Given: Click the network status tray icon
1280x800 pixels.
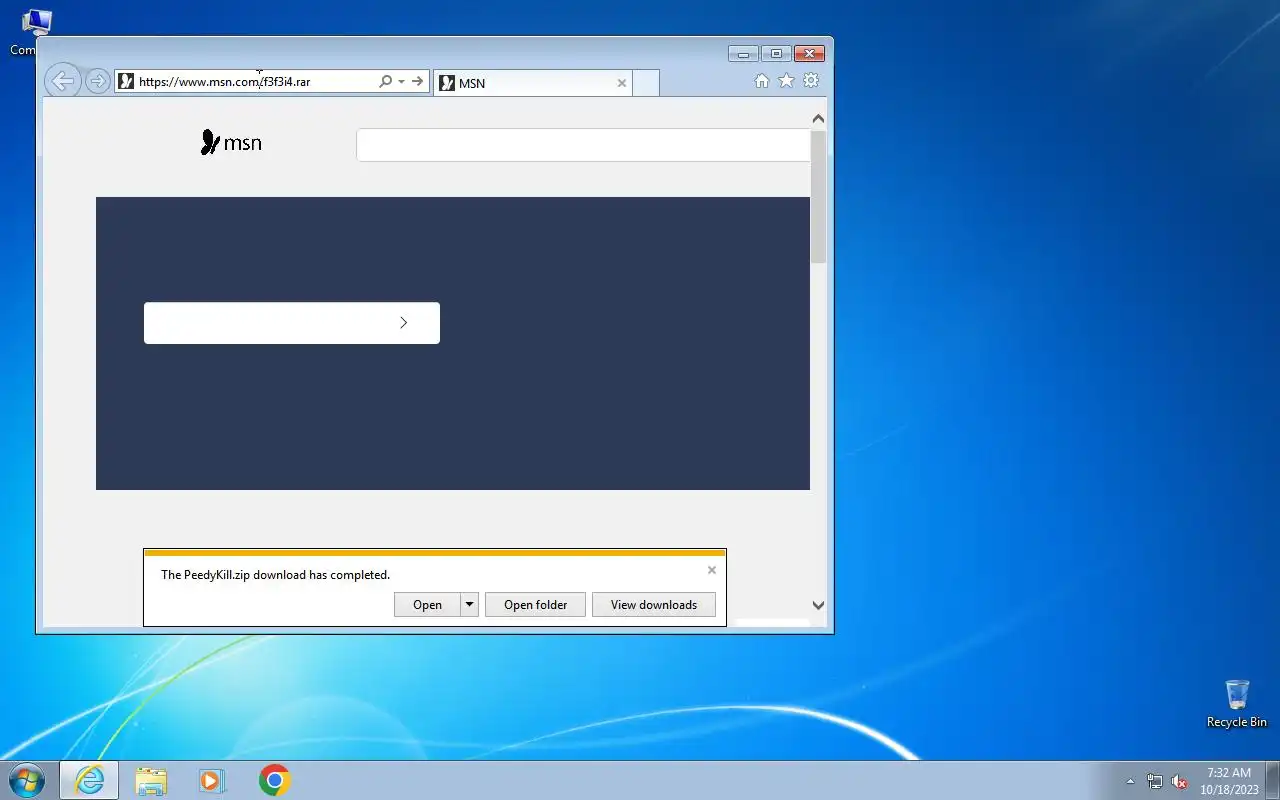Looking at the screenshot, I should coord(1155,781).
